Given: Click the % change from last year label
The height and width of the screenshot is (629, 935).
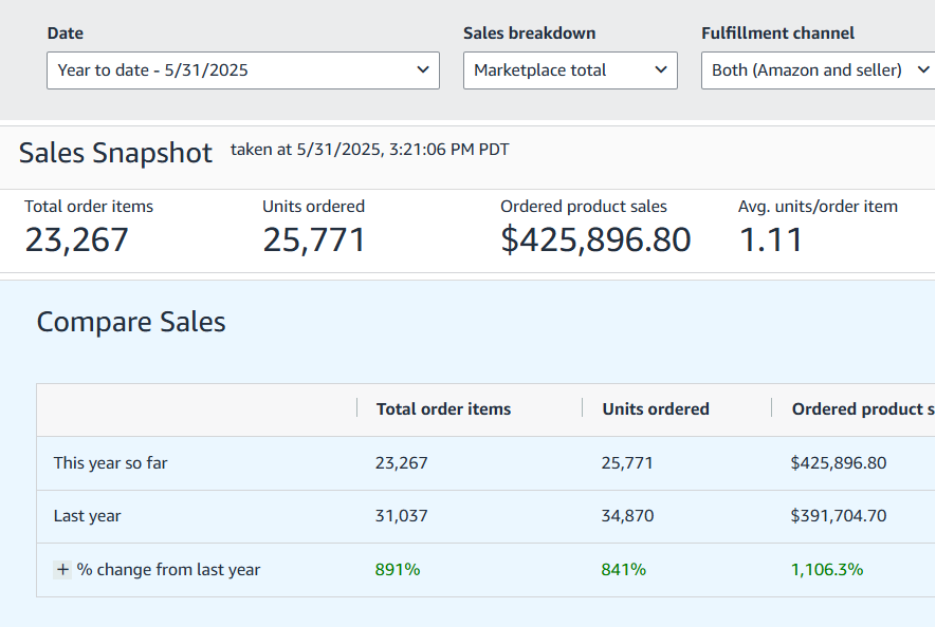Looking at the screenshot, I should 168,570.
